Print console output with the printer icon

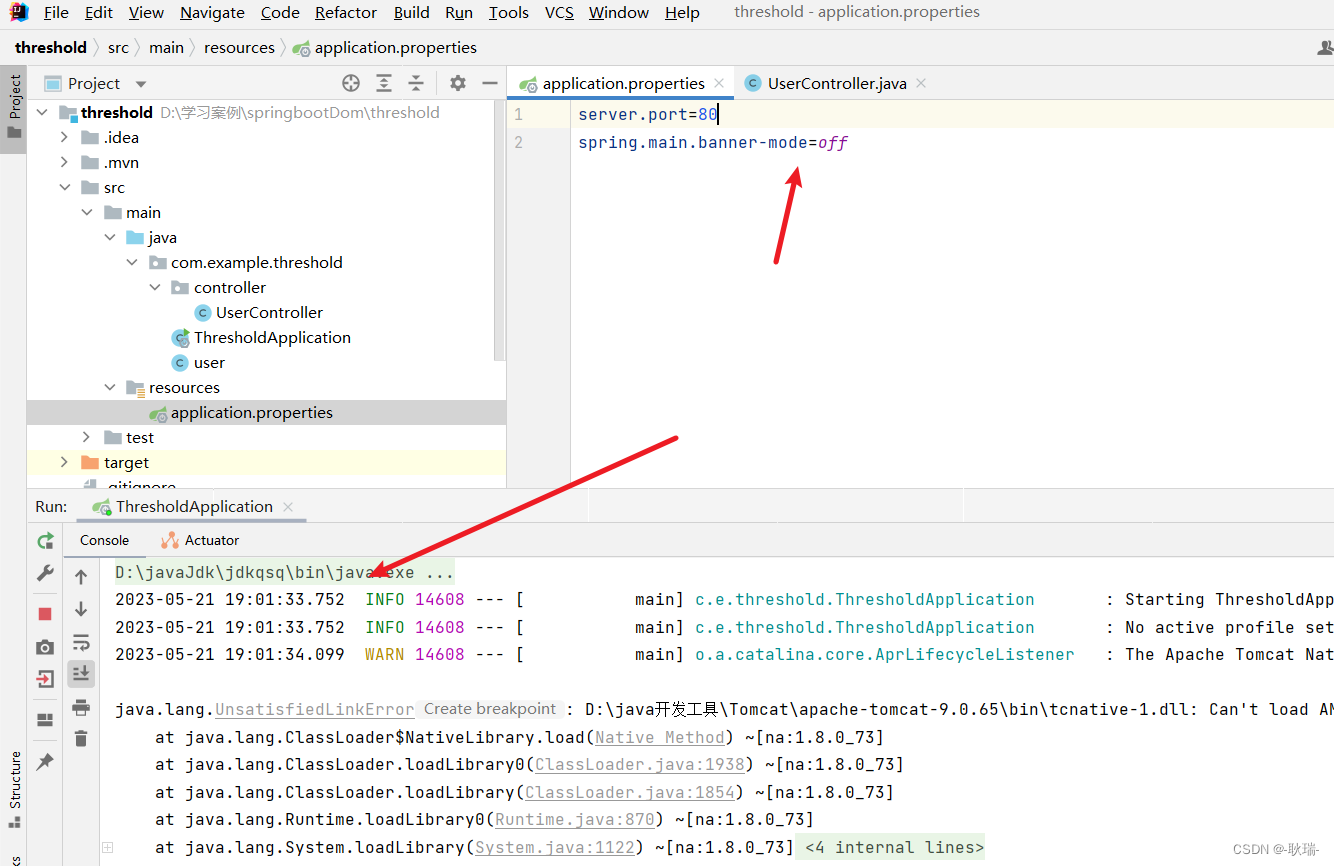point(81,707)
